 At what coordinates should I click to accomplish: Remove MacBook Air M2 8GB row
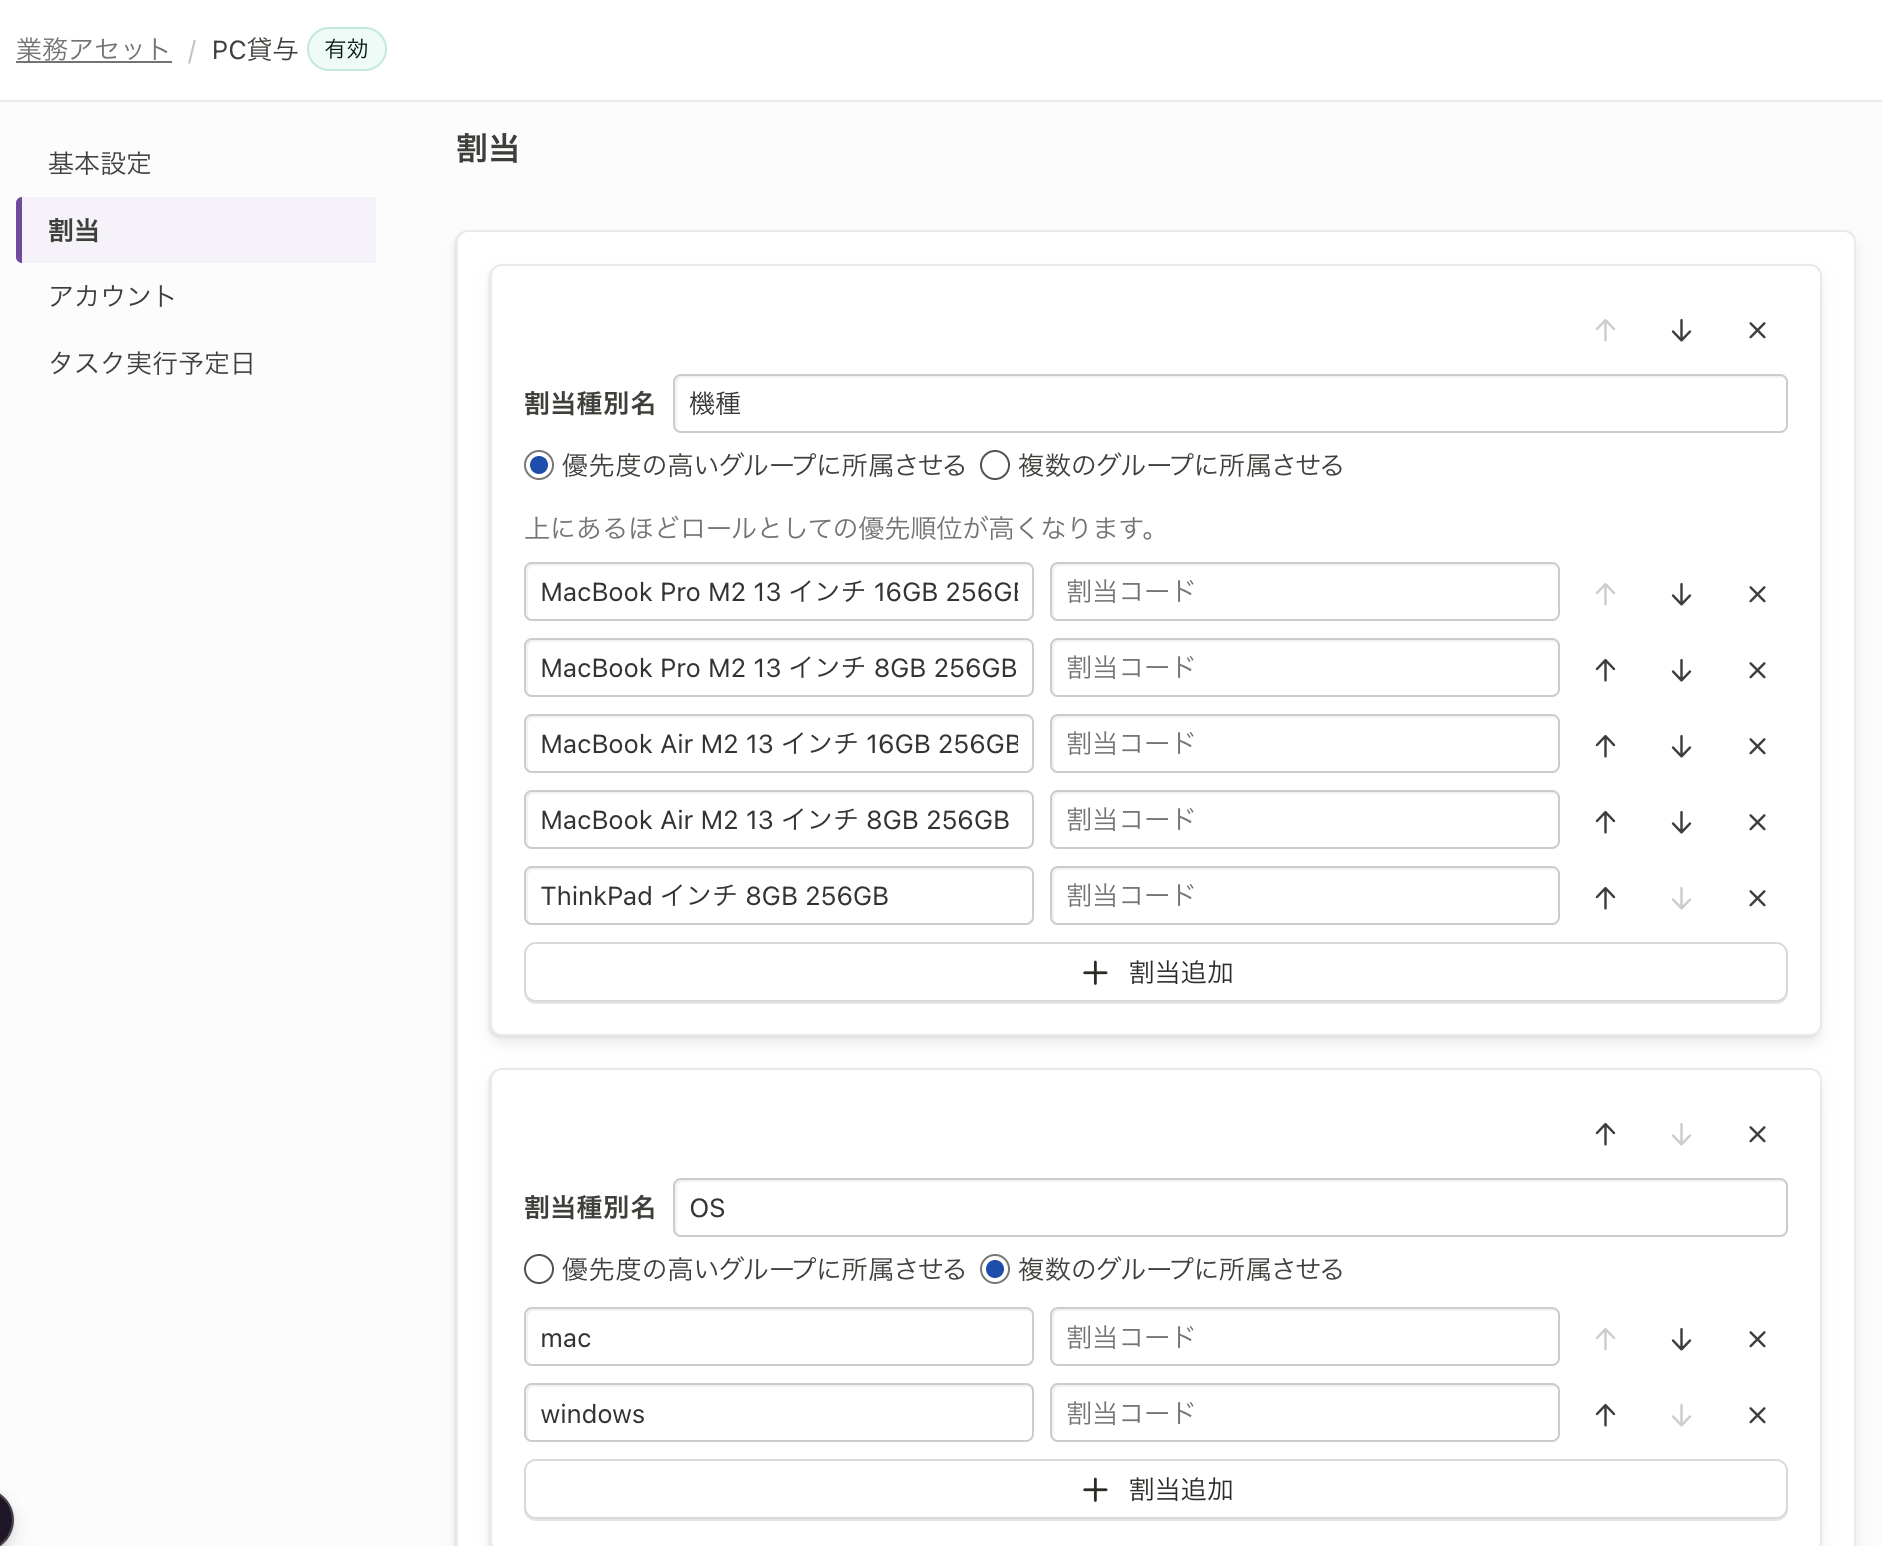click(x=1757, y=822)
